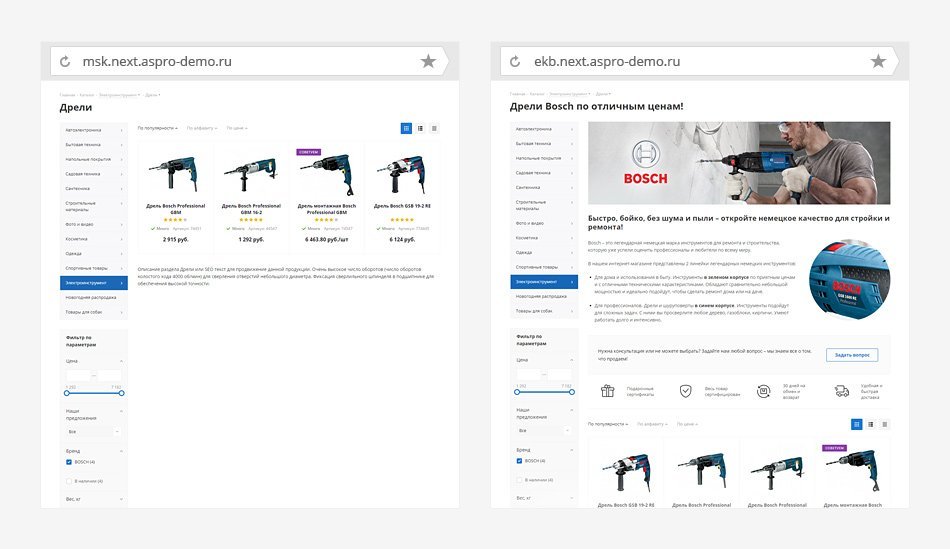Reload the ekb.next.aspro-demo.ru page
Viewport: 950px width, 549px height.
tap(515, 61)
